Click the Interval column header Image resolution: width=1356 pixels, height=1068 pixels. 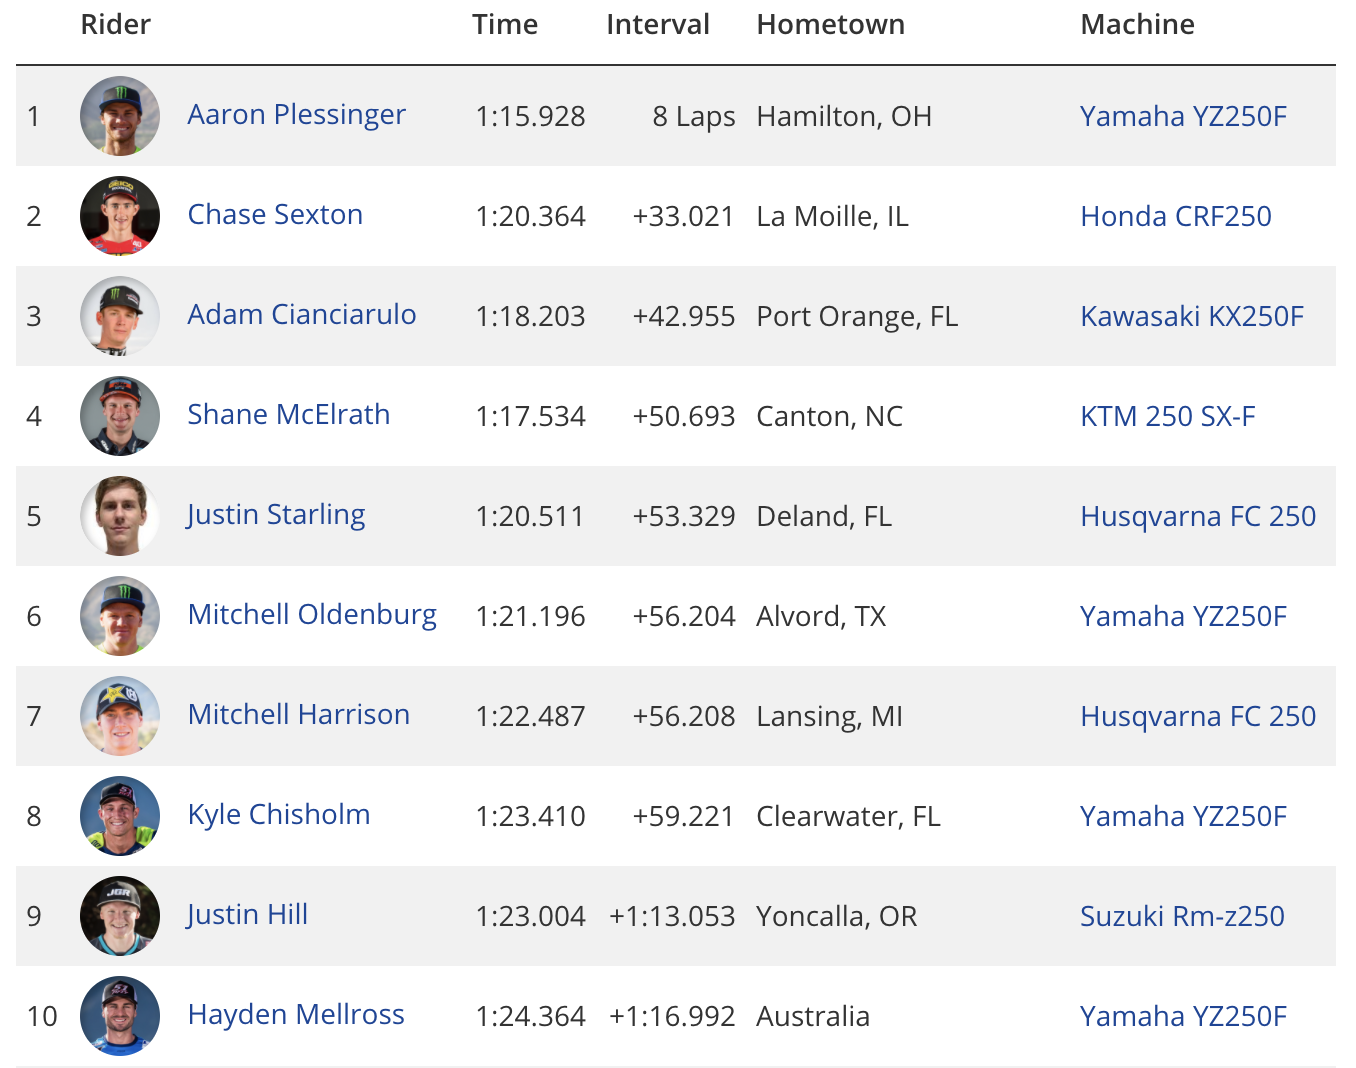(x=658, y=24)
